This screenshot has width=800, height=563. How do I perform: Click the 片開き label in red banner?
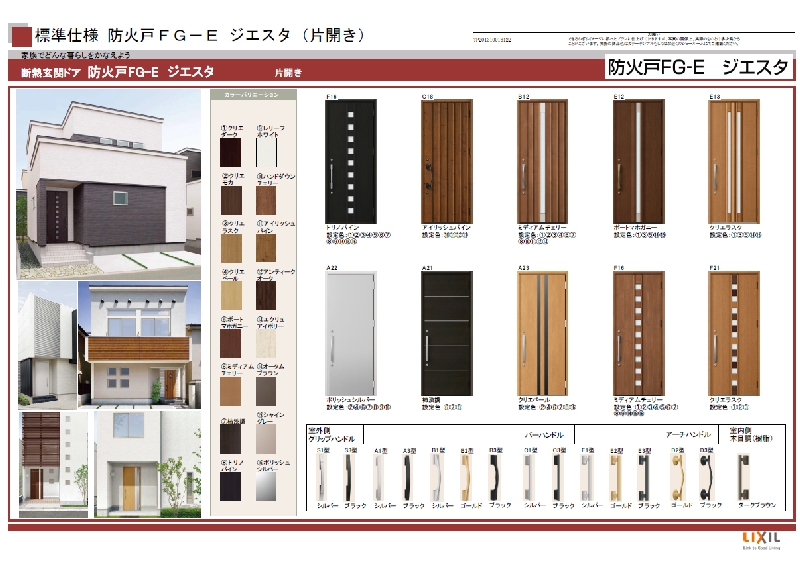coord(288,73)
